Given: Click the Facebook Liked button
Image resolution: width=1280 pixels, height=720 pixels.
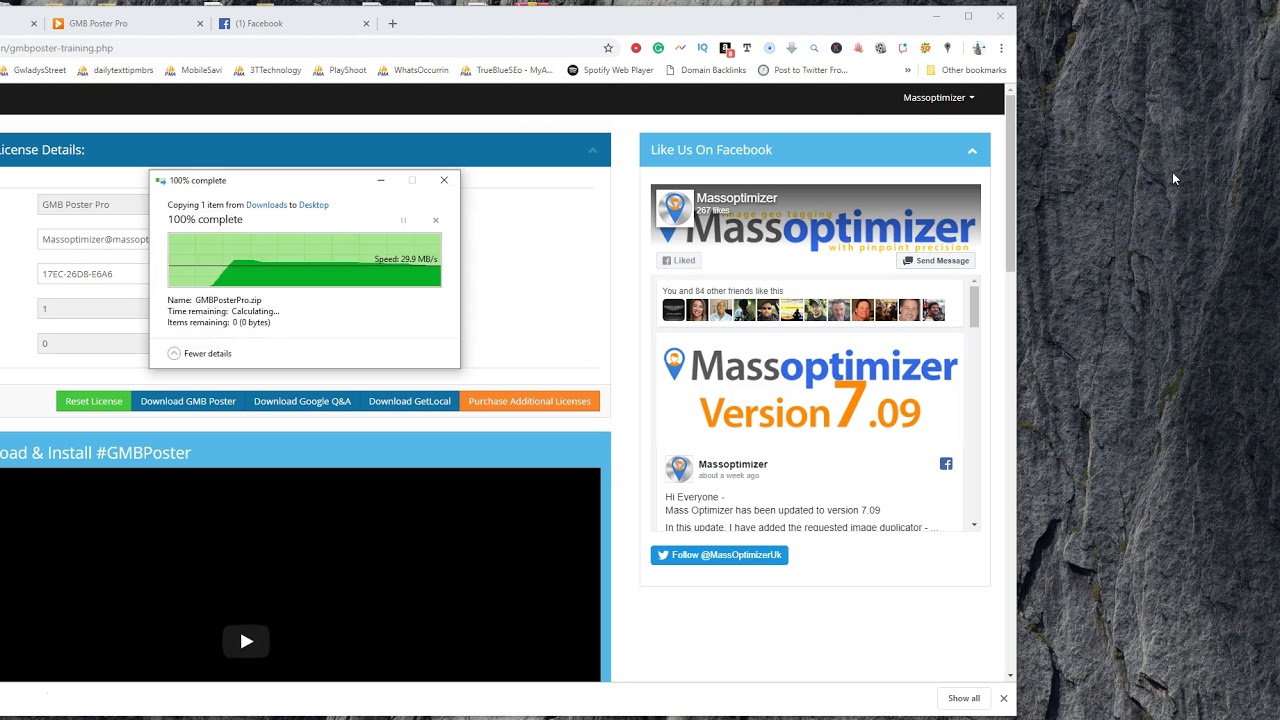Looking at the screenshot, I should pyautogui.click(x=678, y=261).
